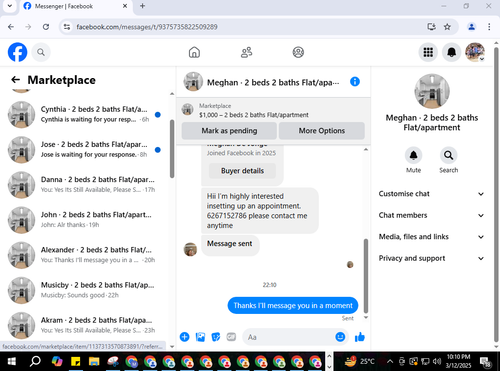Click Meghan's listing thumbnail in right panel

pyautogui.click(x=432, y=91)
